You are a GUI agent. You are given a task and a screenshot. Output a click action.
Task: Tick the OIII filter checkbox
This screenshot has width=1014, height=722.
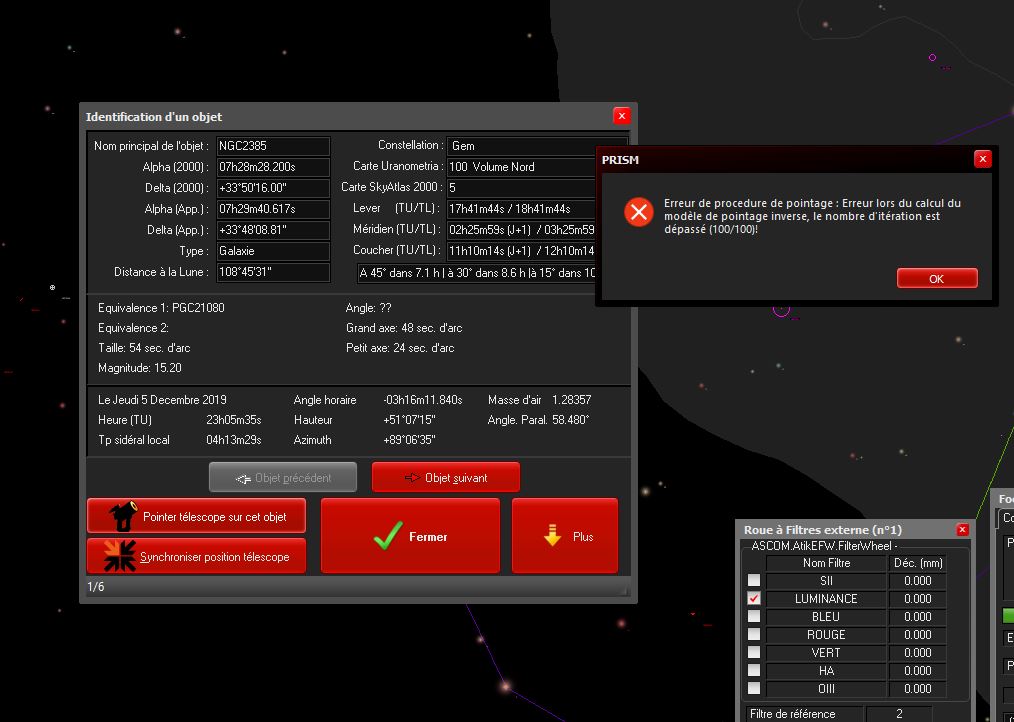754,689
